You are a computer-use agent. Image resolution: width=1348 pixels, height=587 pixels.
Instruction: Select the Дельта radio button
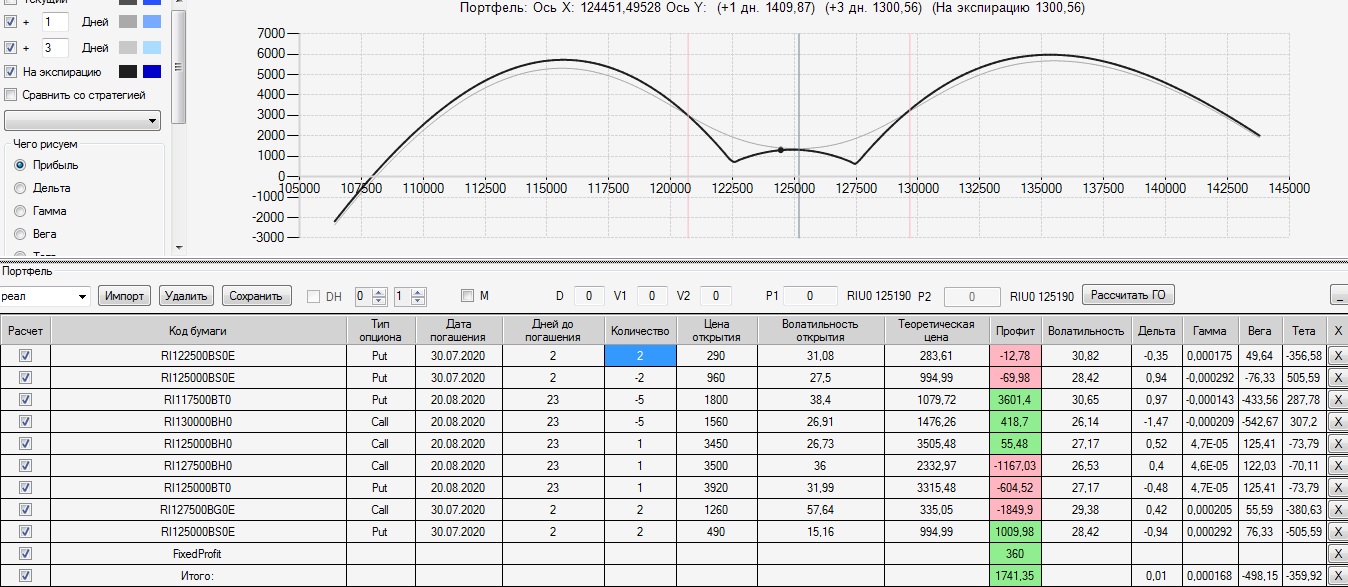click(20, 188)
